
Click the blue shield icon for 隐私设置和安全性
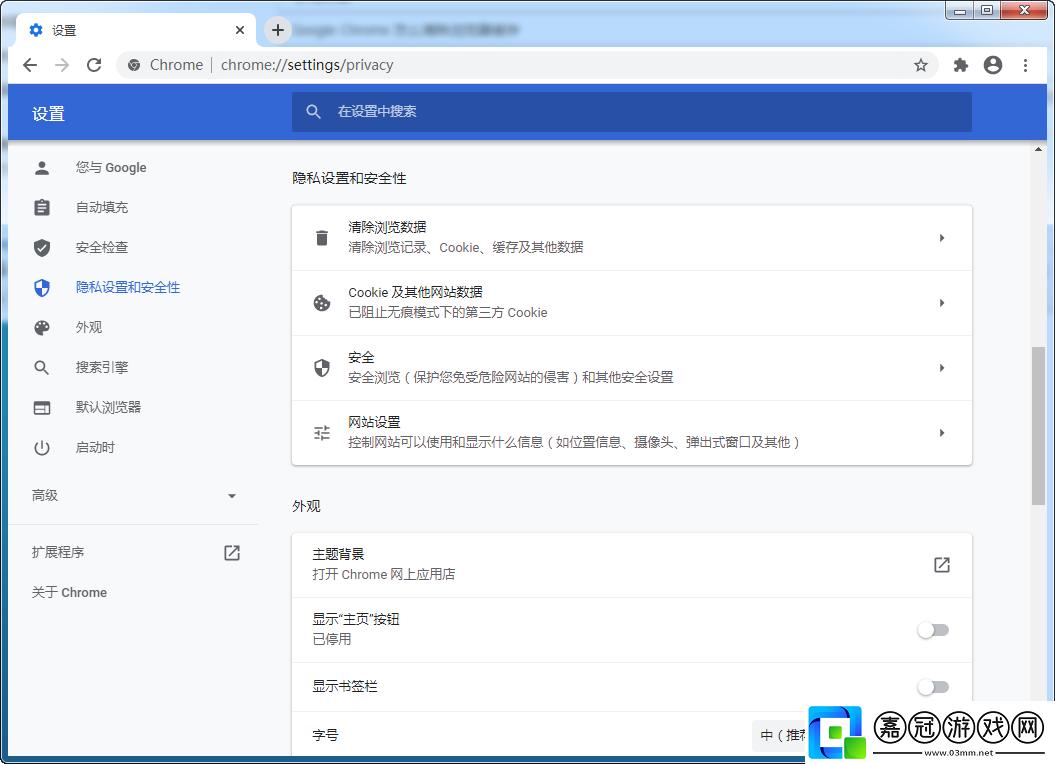pyautogui.click(x=42, y=287)
